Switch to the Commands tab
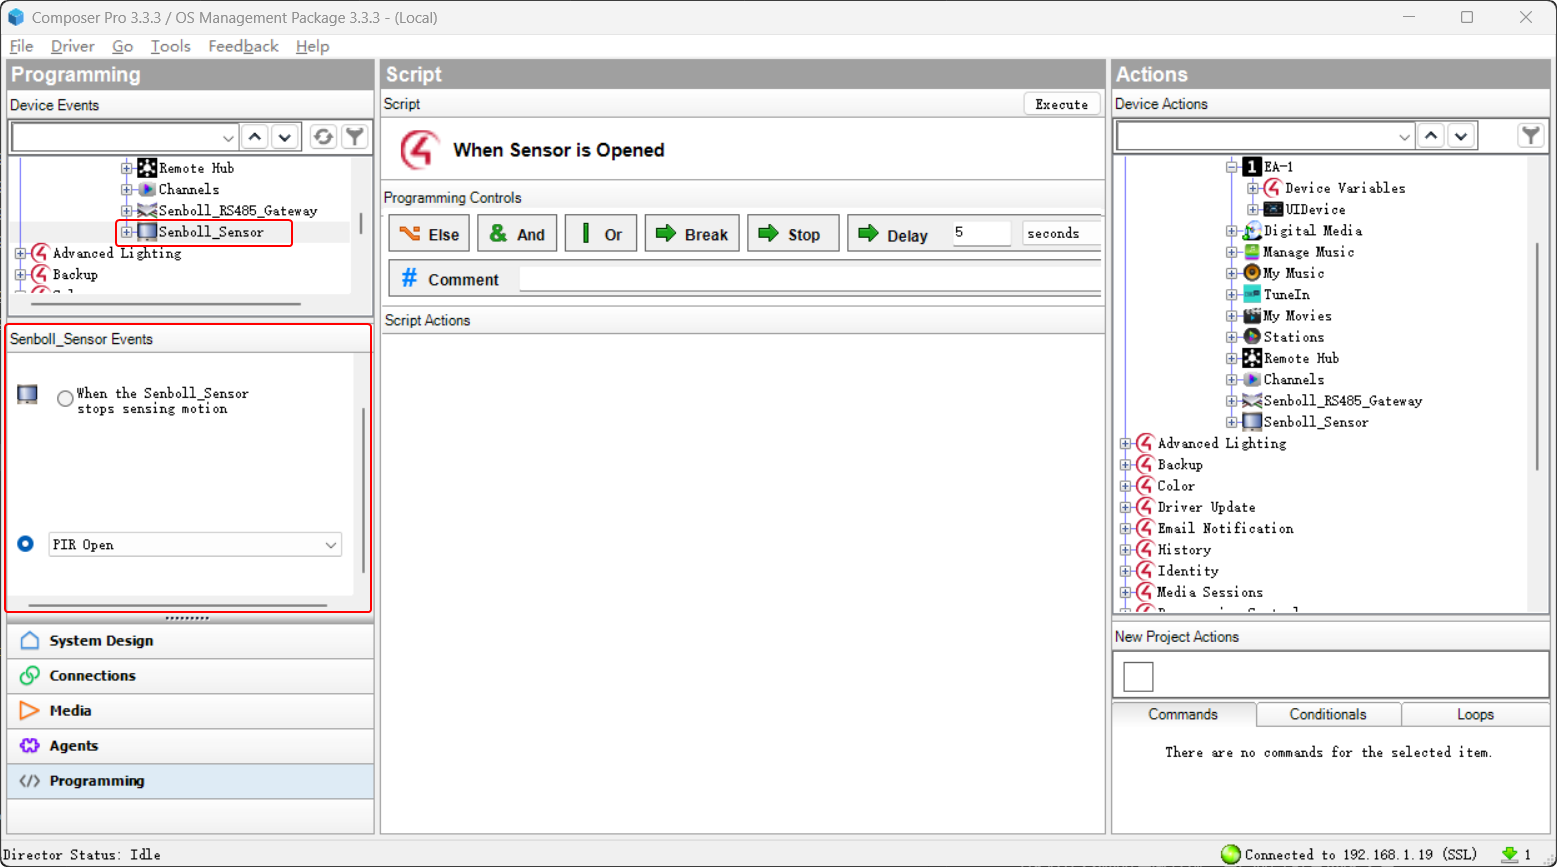The height and width of the screenshot is (867, 1557). [x=1183, y=714]
